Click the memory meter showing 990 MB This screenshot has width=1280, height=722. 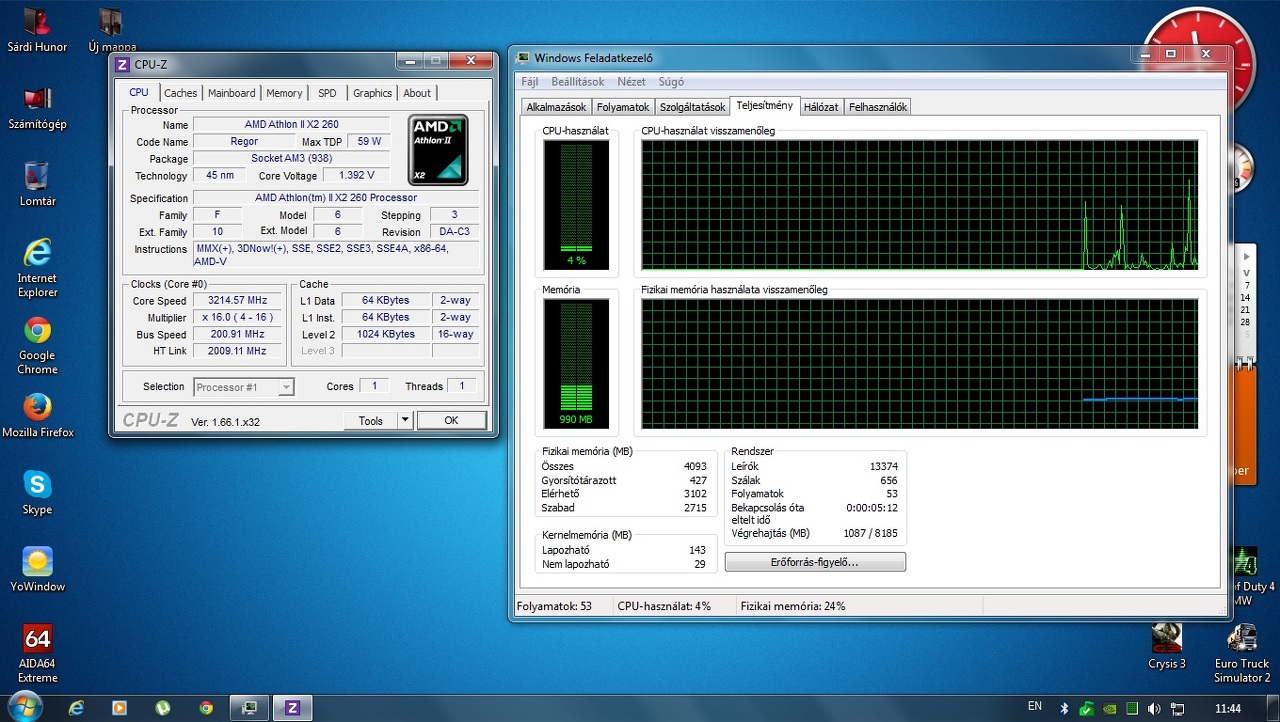click(x=575, y=364)
